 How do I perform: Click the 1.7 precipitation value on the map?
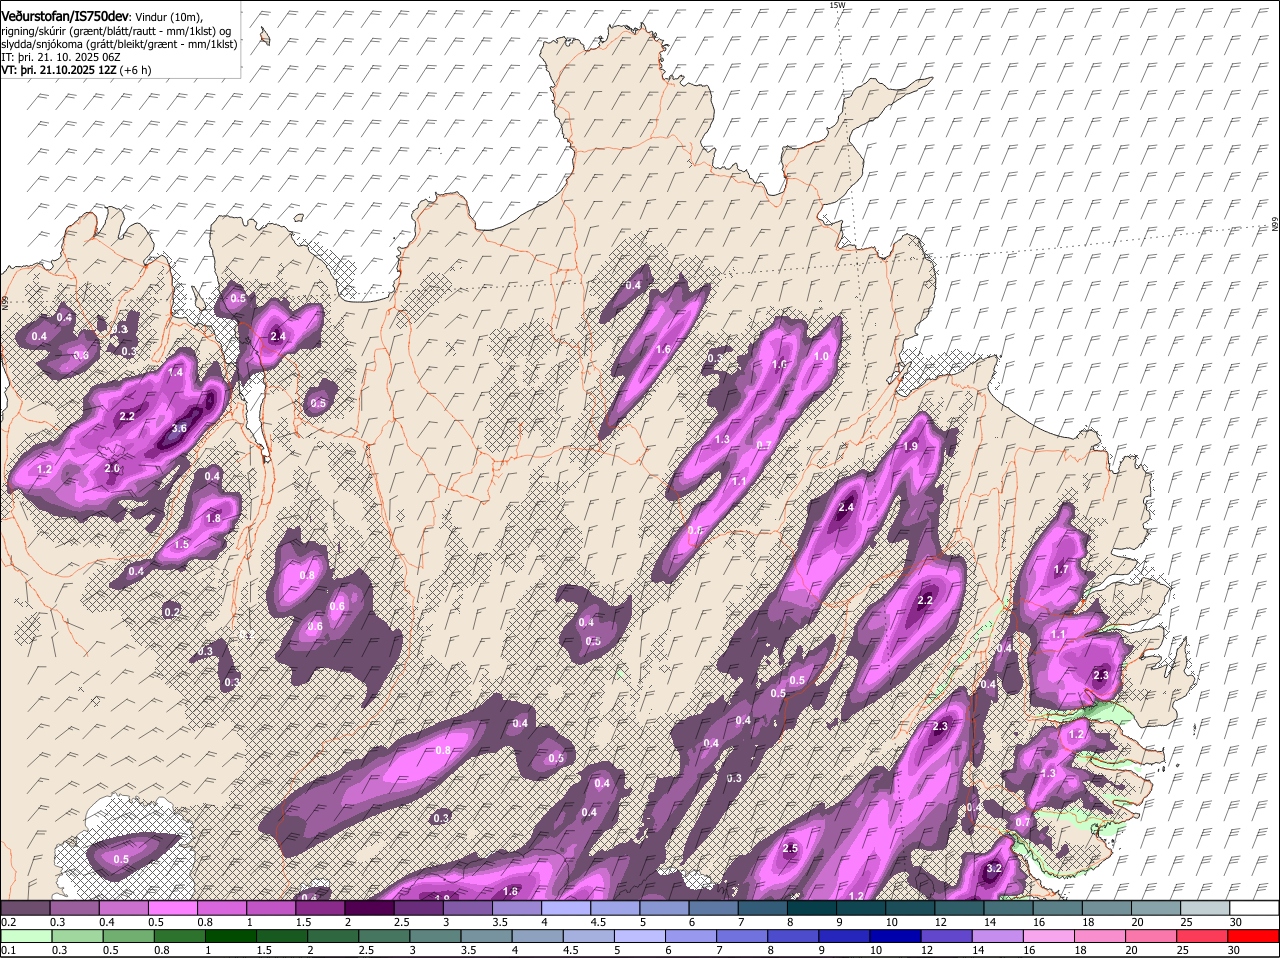1062,570
